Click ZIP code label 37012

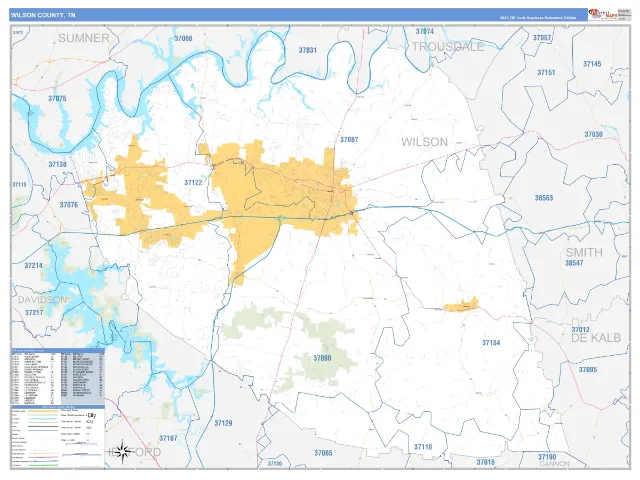point(580,329)
